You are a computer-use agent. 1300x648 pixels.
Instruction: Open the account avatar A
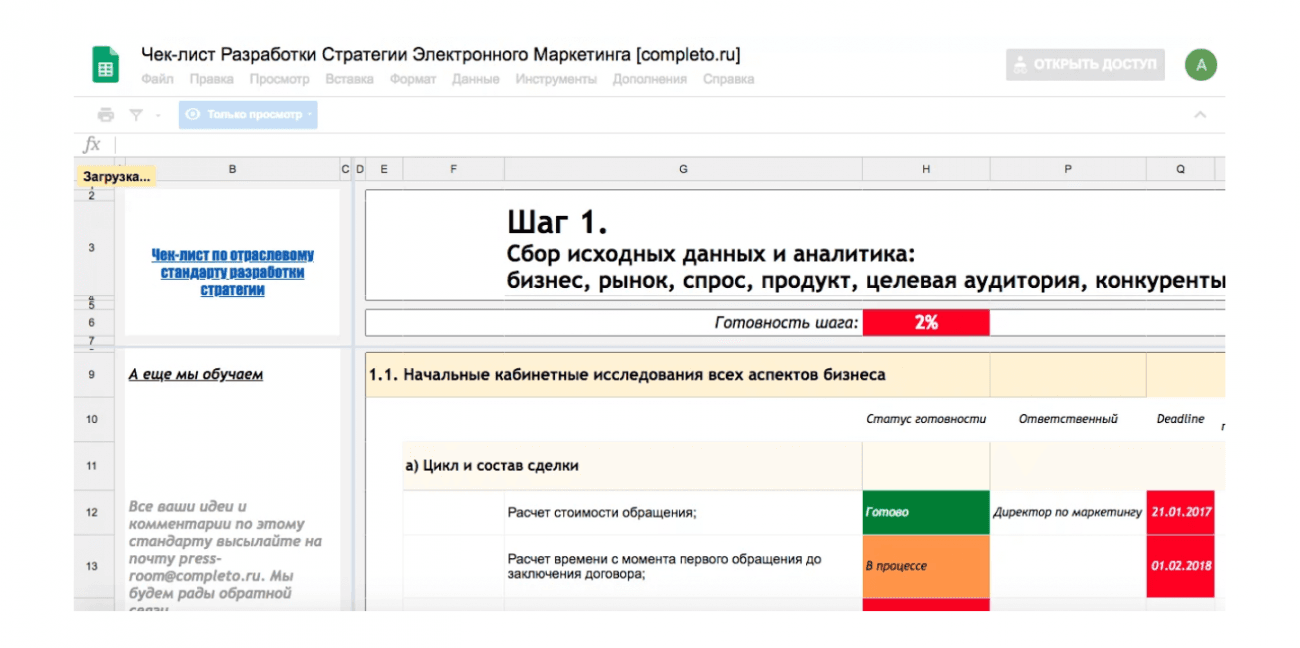tap(1201, 65)
